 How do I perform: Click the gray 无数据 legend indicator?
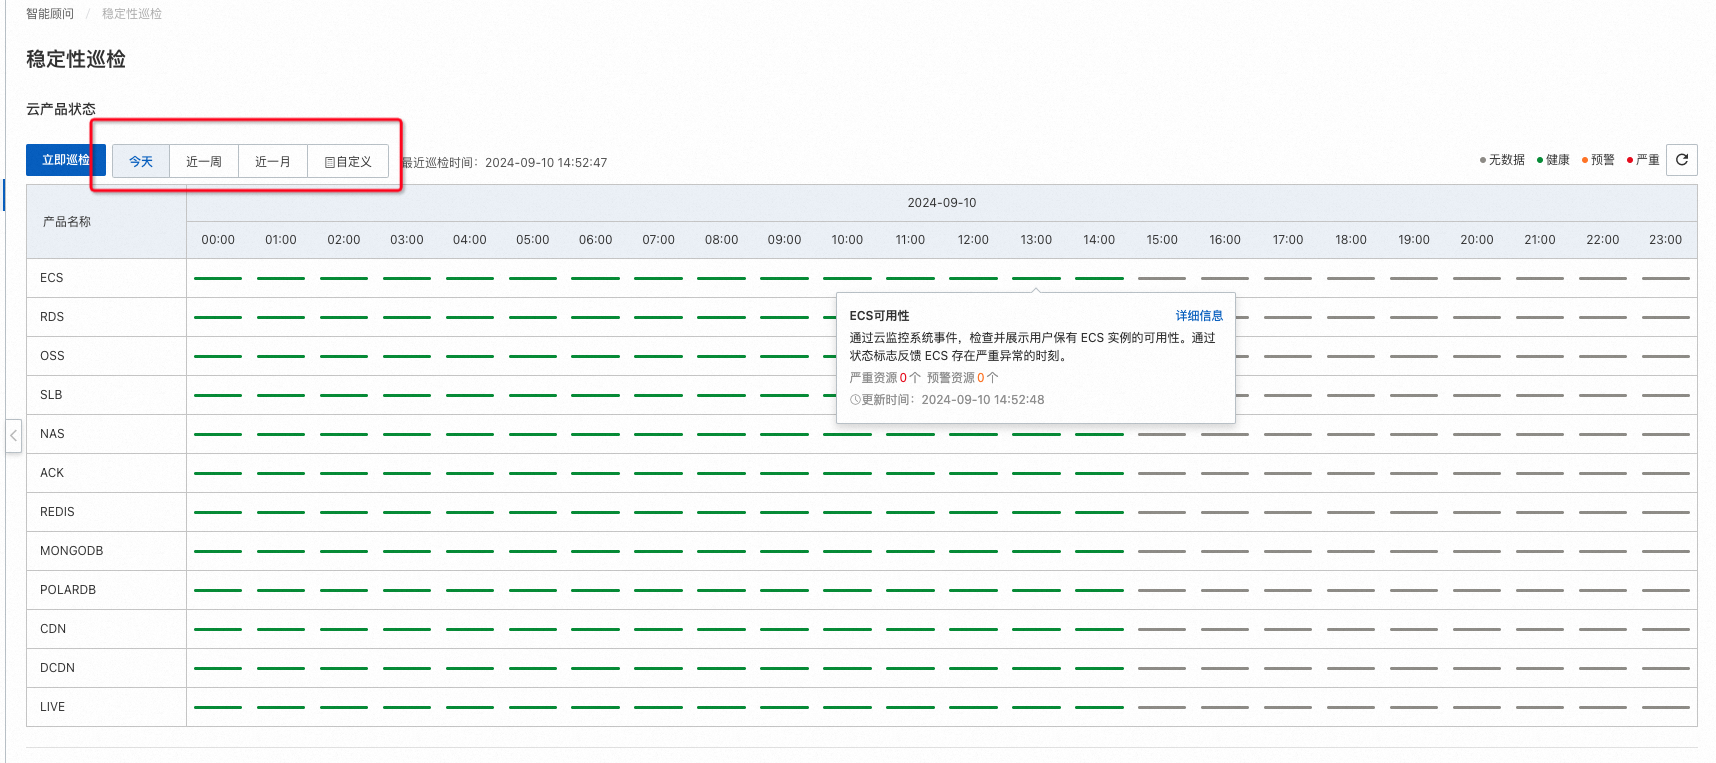pos(1482,160)
